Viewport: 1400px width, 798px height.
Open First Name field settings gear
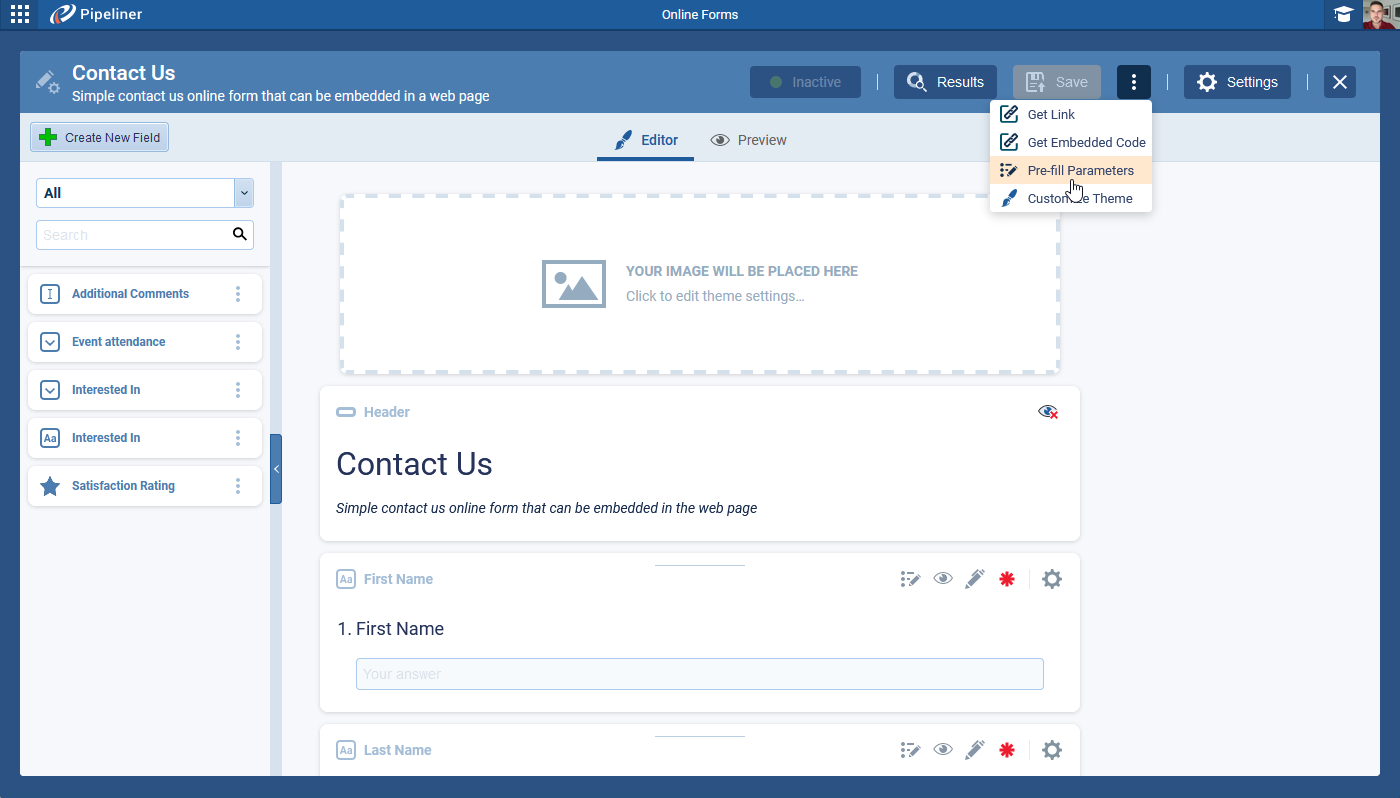click(x=1051, y=579)
